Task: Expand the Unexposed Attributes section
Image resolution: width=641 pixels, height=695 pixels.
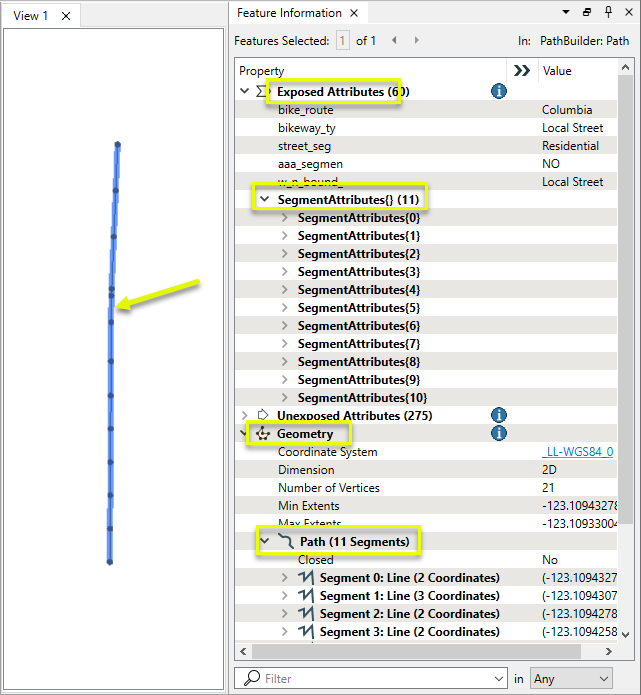Action: pyautogui.click(x=245, y=415)
